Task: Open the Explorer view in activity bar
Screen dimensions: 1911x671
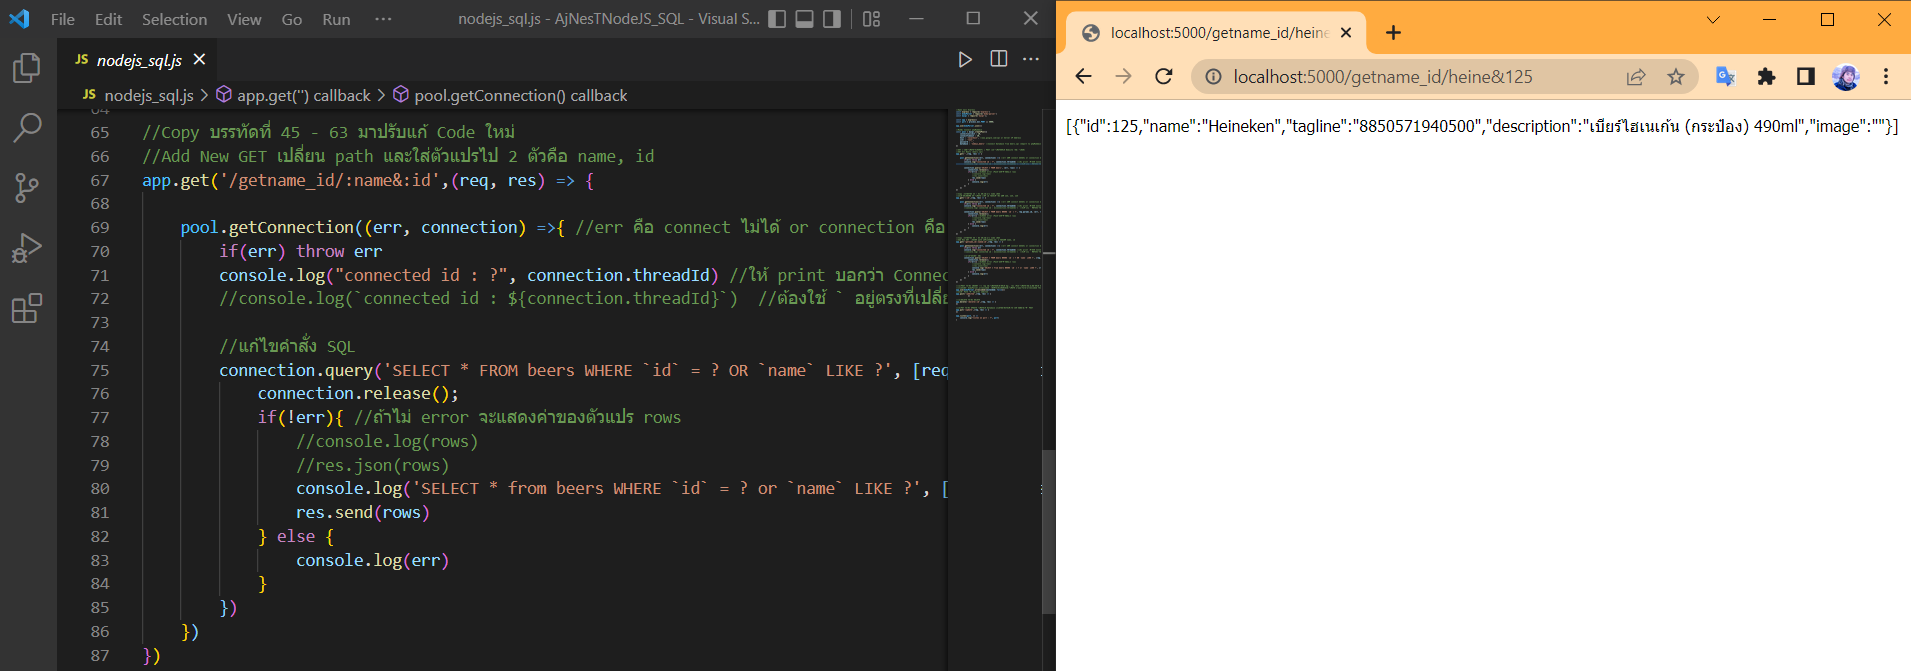Action: pos(27,68)
